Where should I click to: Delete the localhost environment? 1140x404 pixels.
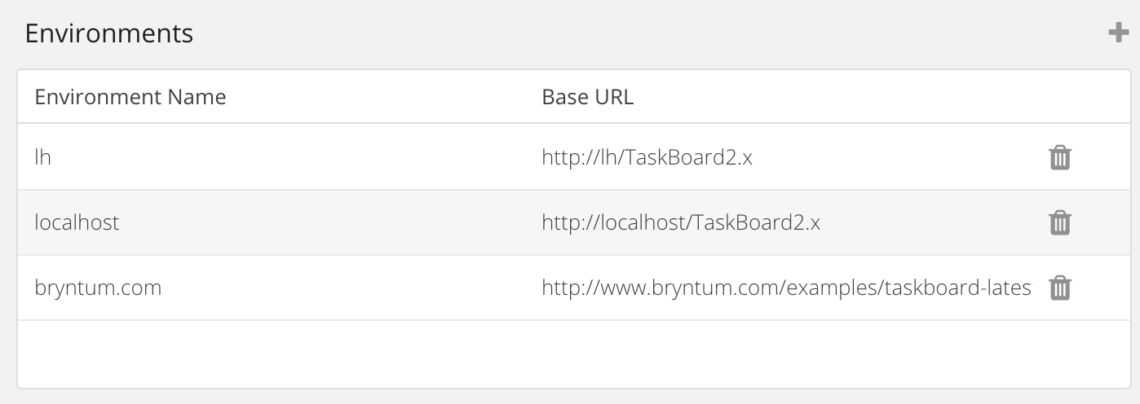pos(1059,223)
